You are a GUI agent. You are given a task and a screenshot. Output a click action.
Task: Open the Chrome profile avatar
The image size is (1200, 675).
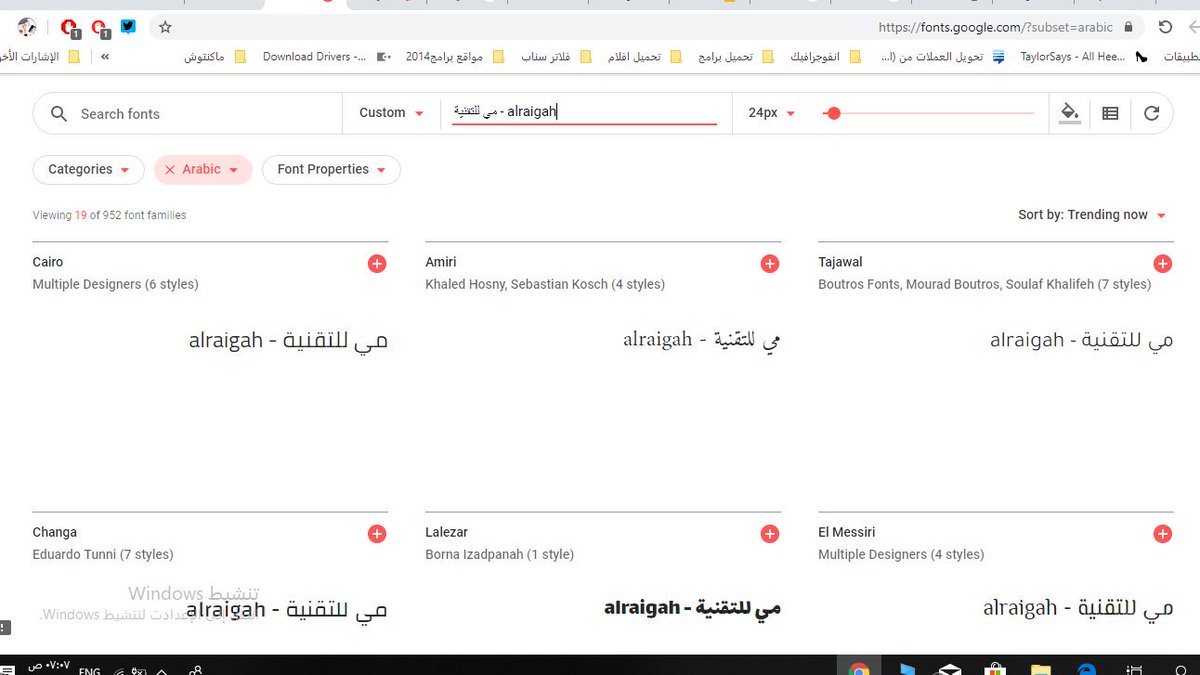pyautogui.click(x=27, y=27)
